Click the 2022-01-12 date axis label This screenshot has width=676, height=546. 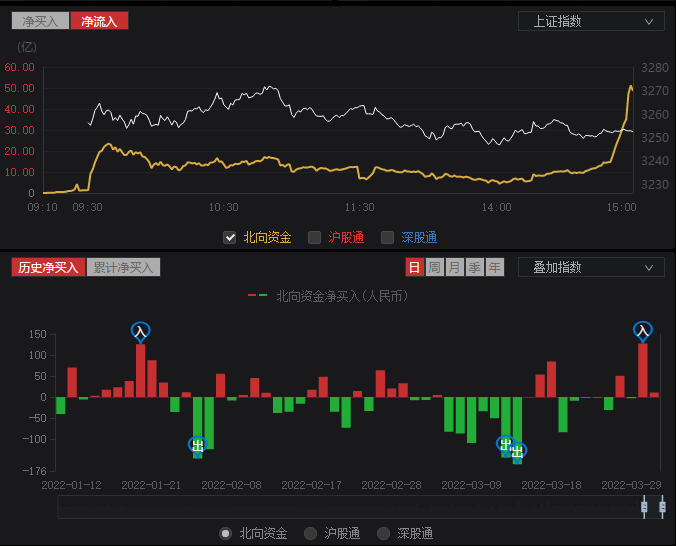point(72,485)
